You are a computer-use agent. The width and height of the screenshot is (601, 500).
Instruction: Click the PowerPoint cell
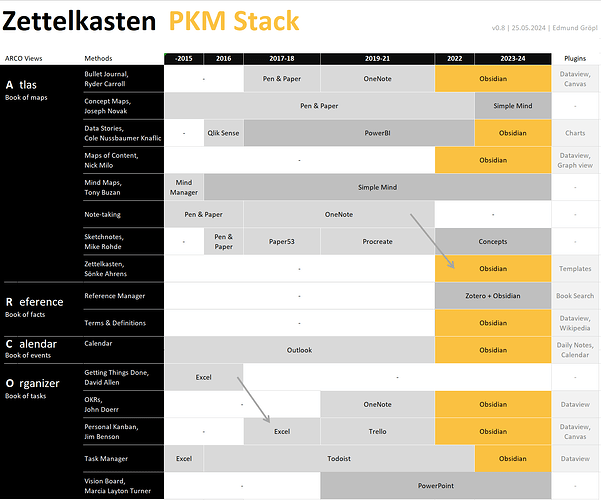(435, 485)
